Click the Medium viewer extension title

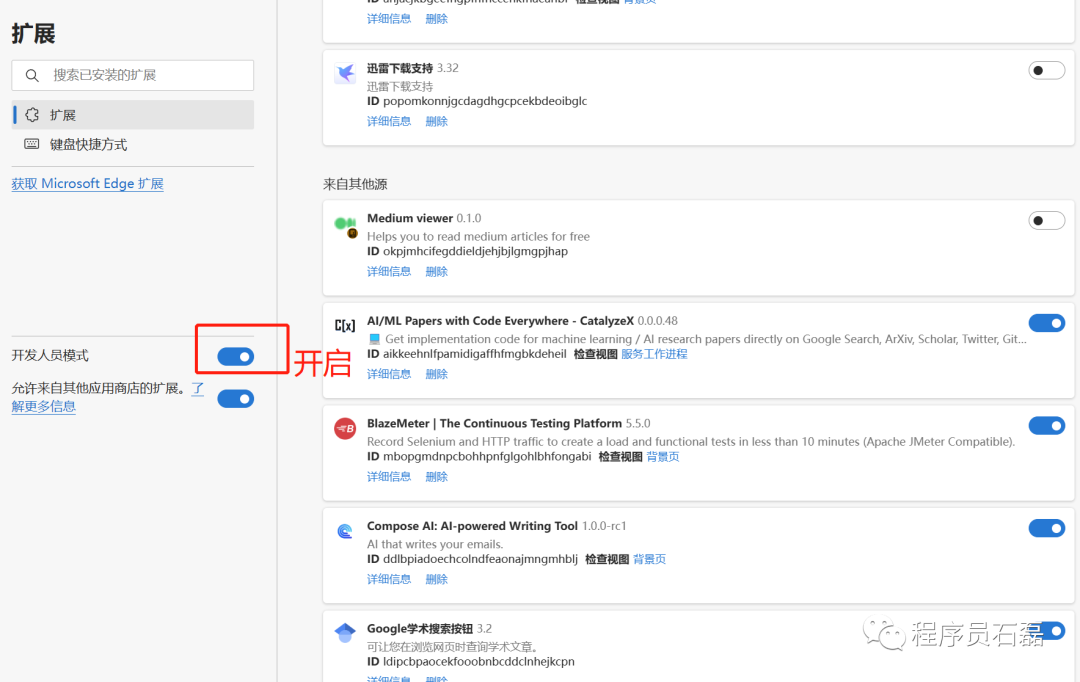410,218
